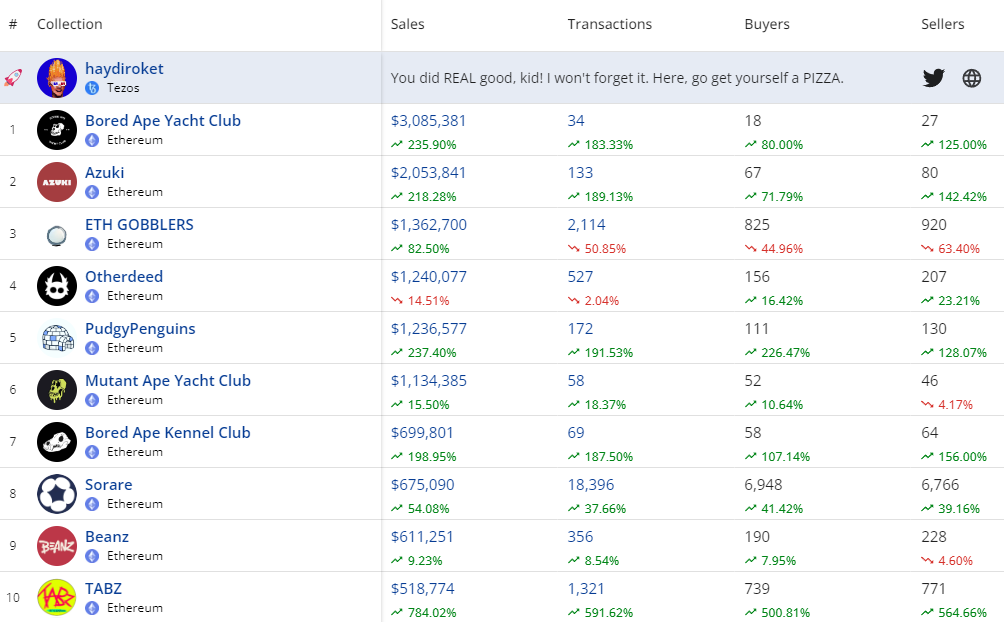Open the Mutant Ape Yacht Club link
The width and height of the screenshot is (1004, 622).
click(x=167, y=381)
